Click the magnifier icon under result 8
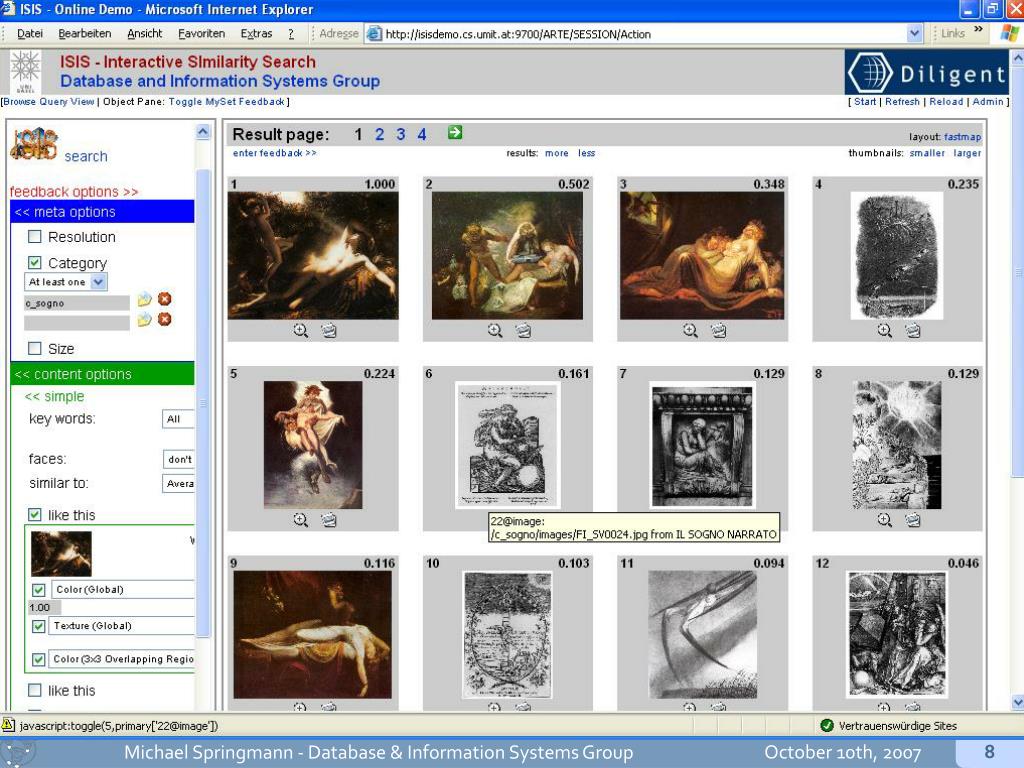The image size is (1024, 768). [x=884, y=520]
